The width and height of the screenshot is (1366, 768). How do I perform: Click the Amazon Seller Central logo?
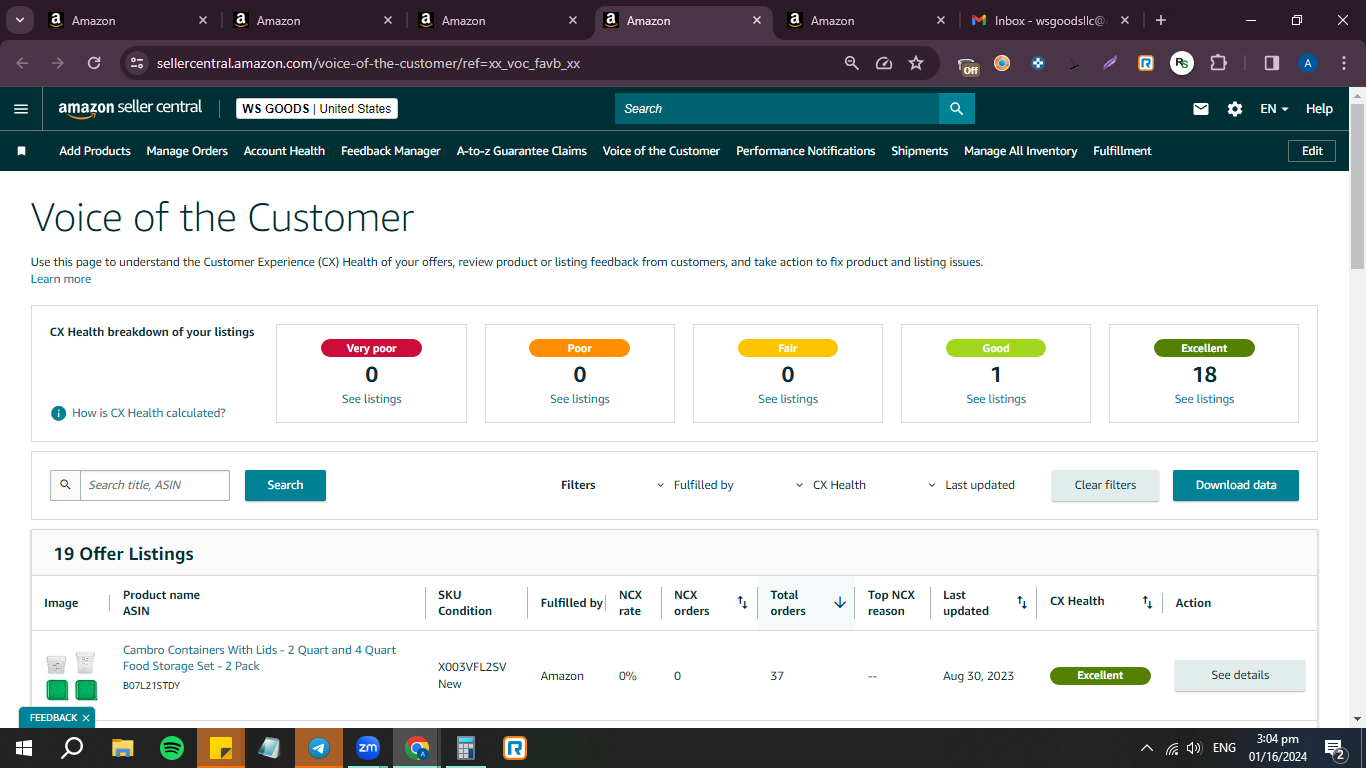130,108
